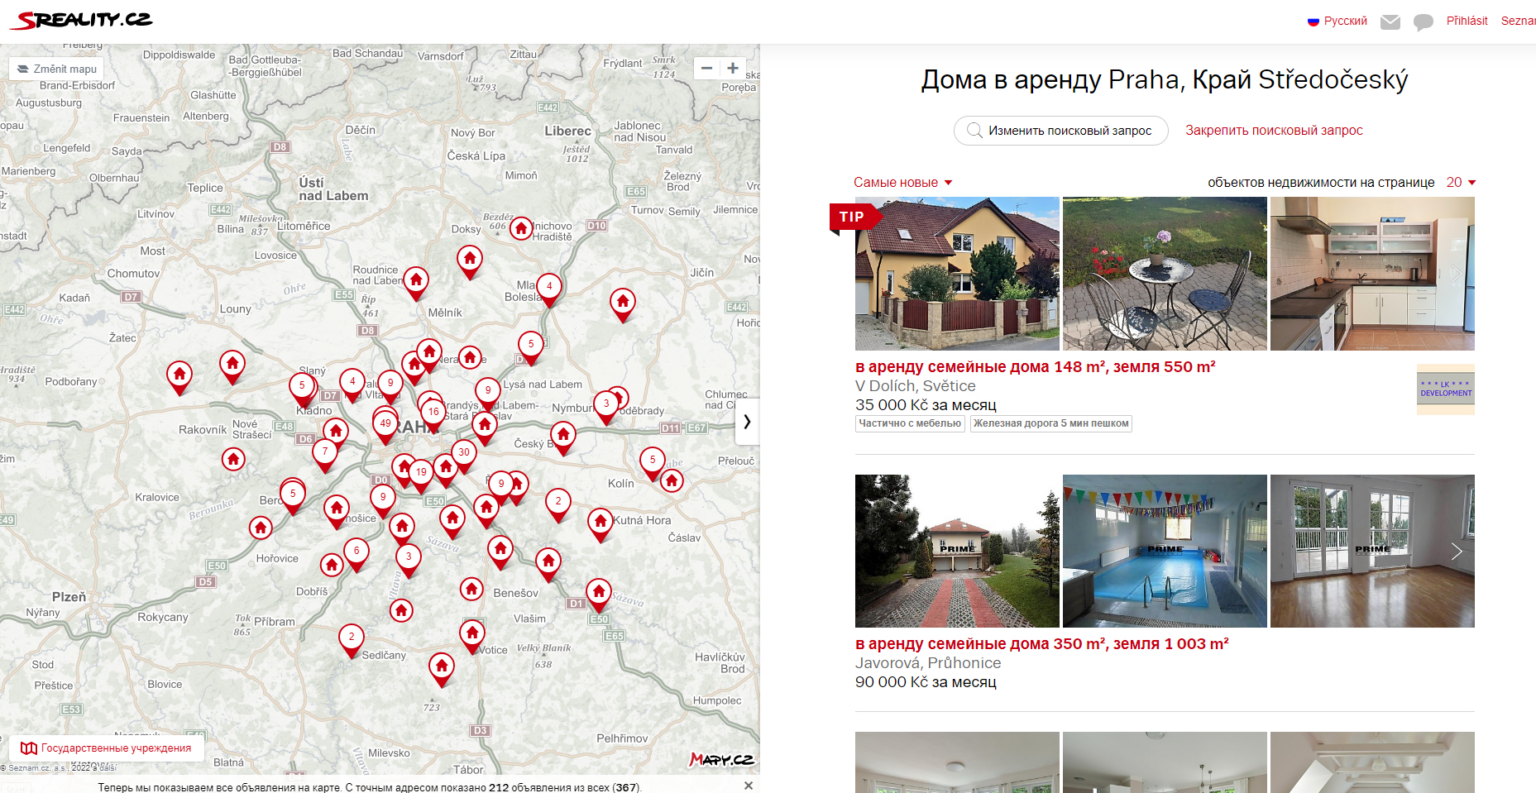Select the cluster marker showing 30
This screenshot has height=793, width=1536.
point(463,453)
